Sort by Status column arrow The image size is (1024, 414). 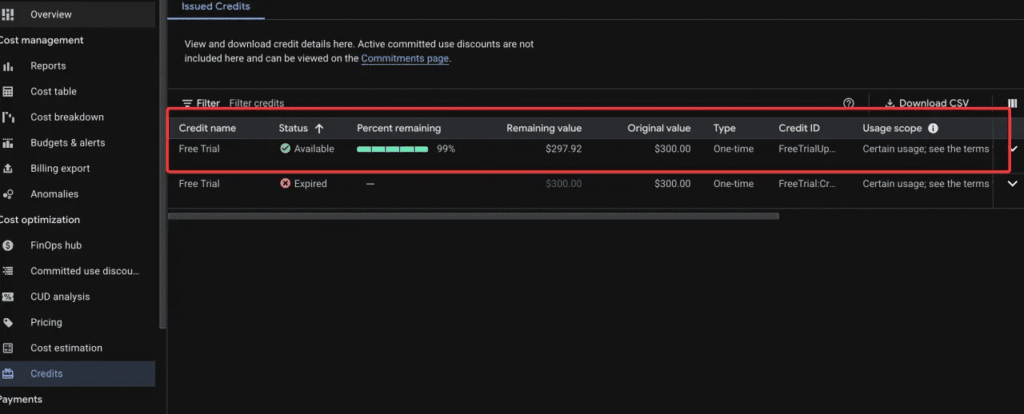[x=319, y=129]
